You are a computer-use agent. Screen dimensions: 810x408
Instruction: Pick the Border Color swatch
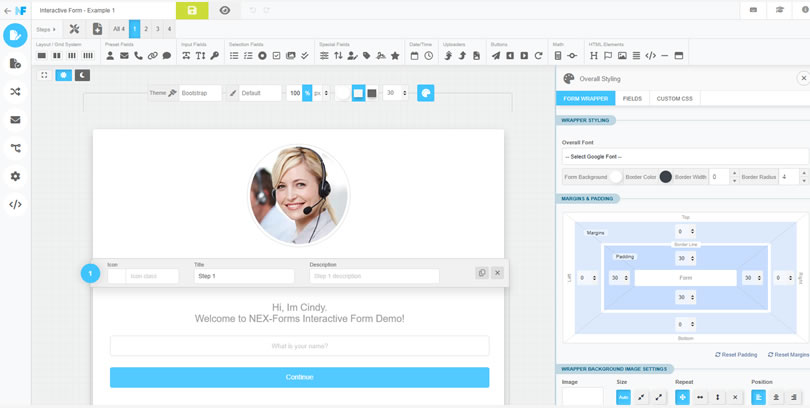pos(665,177)
